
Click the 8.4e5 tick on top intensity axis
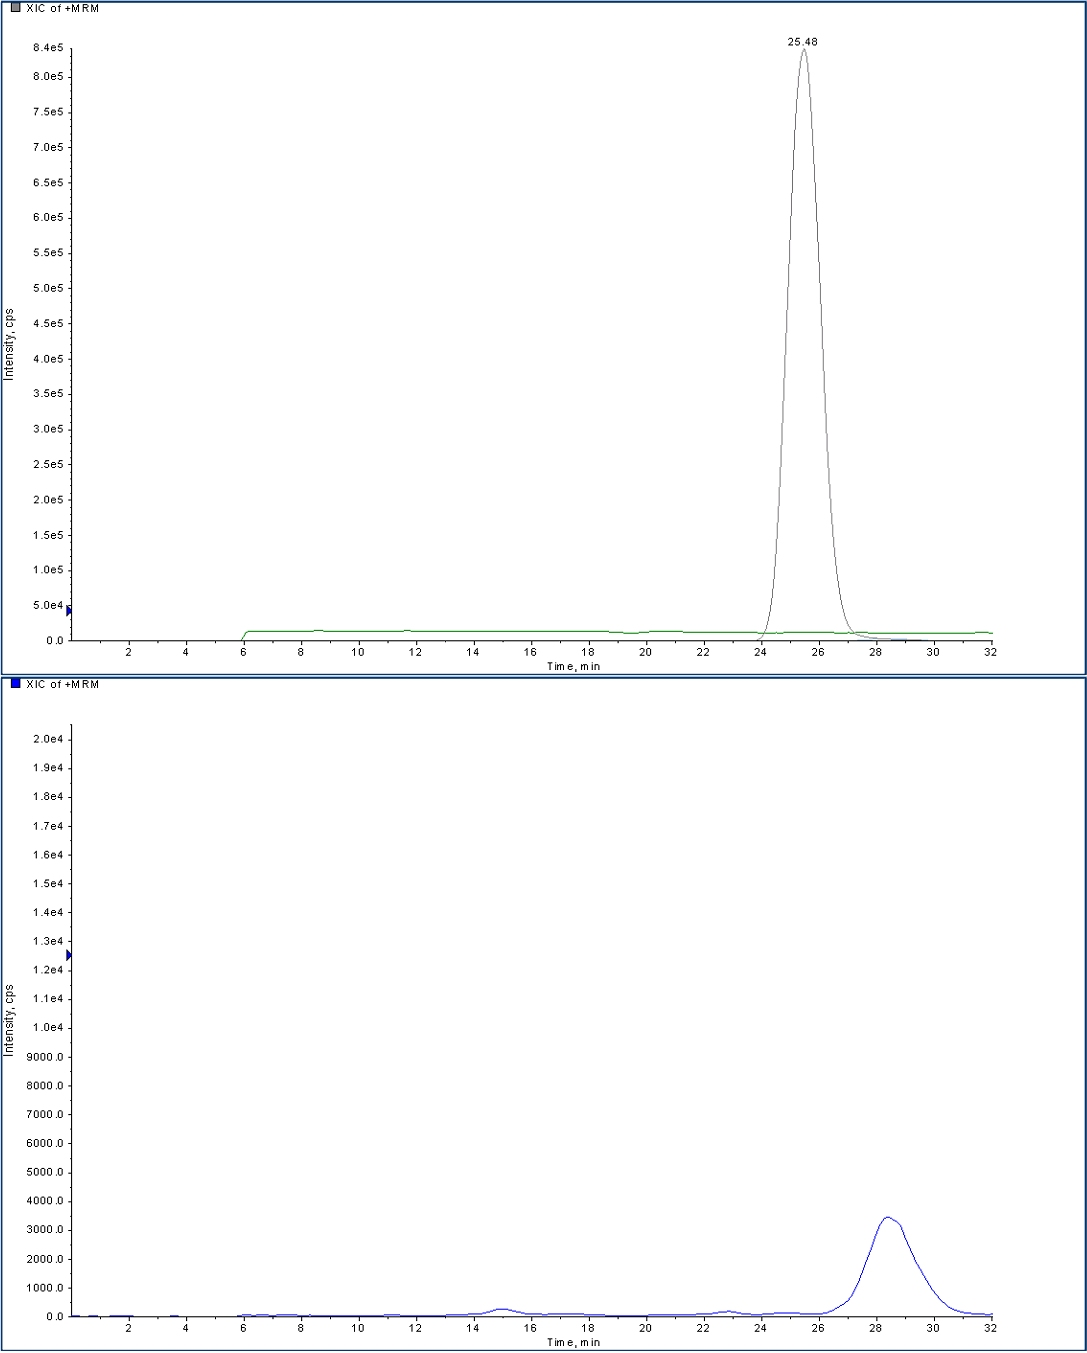tap(47, 48)
